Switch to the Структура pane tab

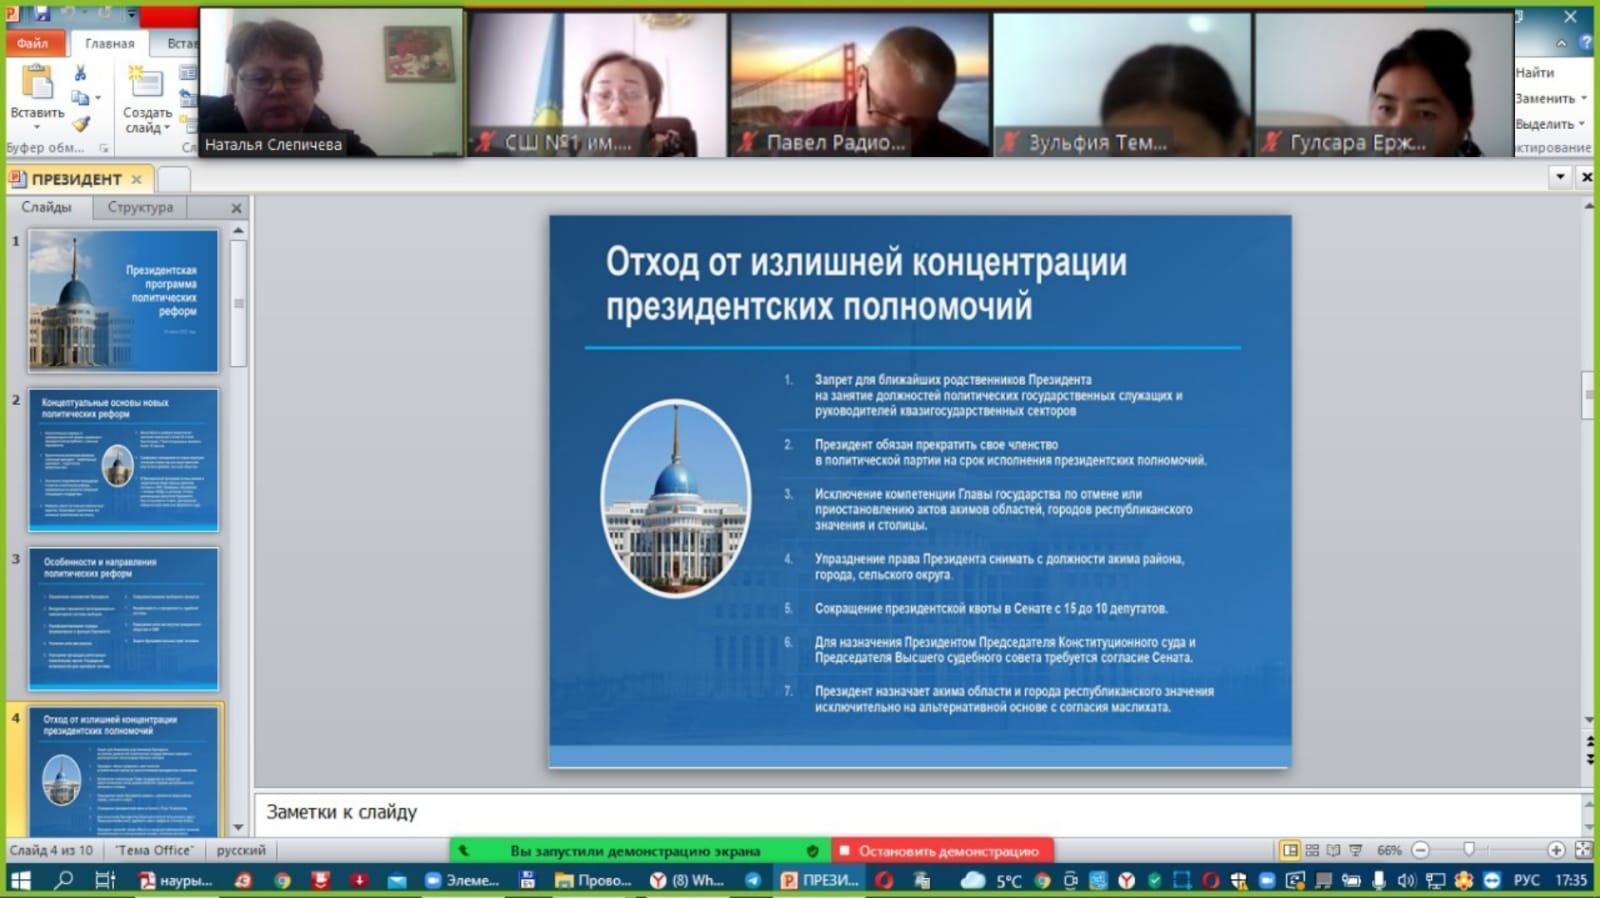point(140,207)
